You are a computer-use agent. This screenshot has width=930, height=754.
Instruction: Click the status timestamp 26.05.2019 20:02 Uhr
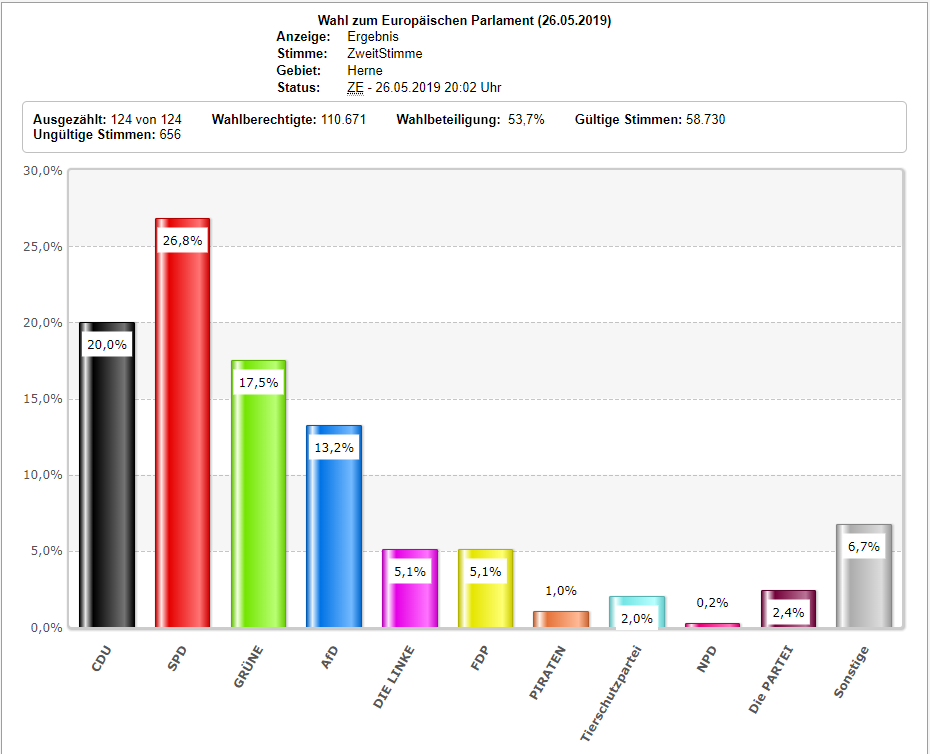coord(438,88)
